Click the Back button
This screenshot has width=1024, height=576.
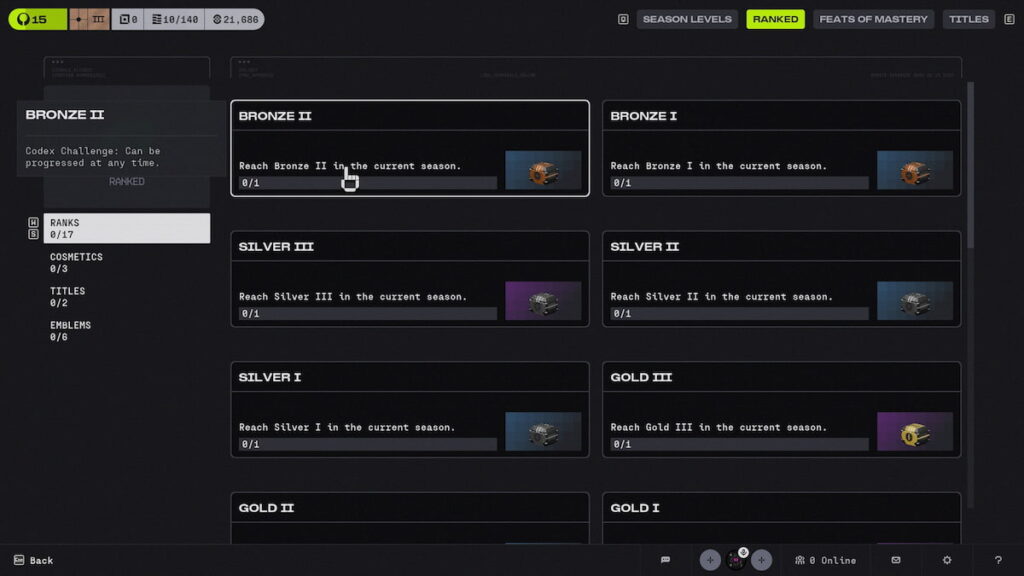point(33,560)
